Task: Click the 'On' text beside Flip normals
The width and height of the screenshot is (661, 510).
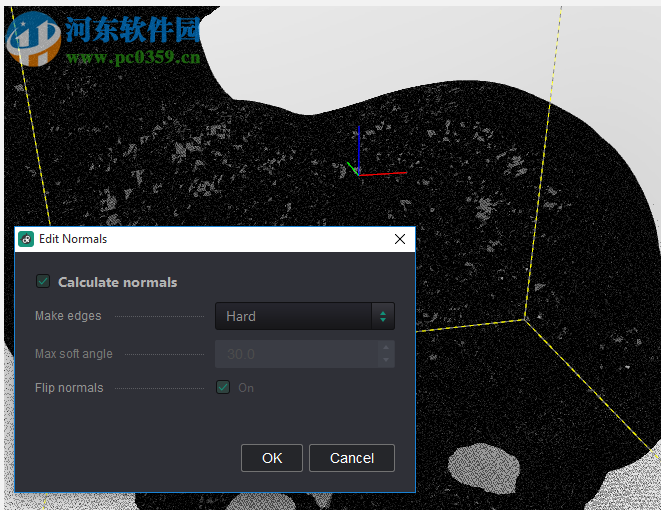Action: coord(246,388)
